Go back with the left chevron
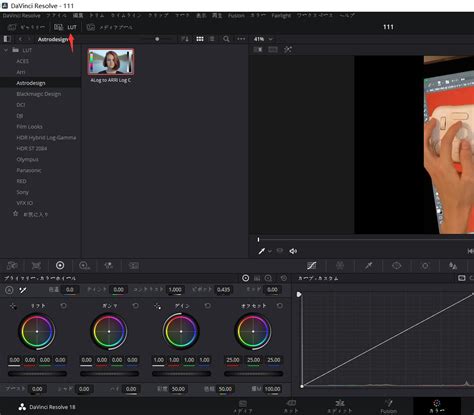 (x=20, y=39)
